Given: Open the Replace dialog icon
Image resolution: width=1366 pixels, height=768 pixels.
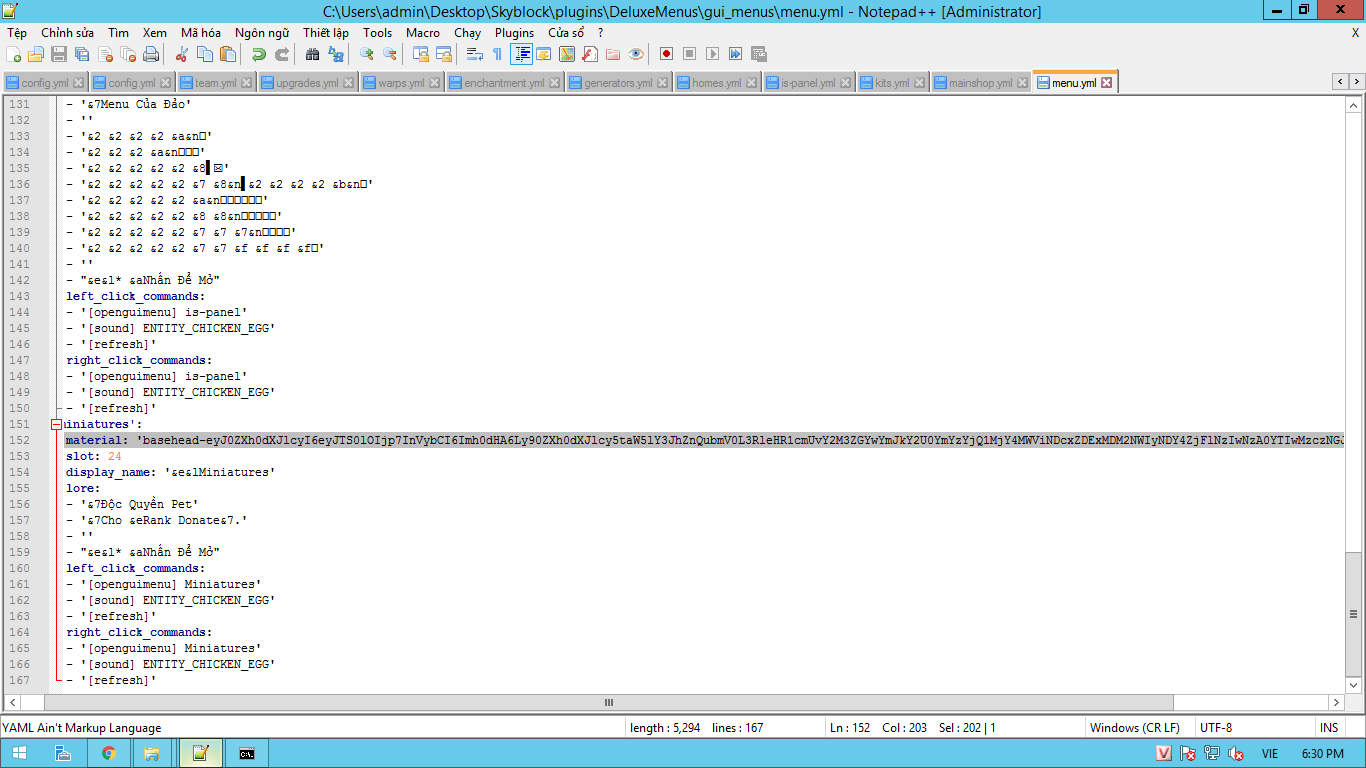Looking at the screenshot, I should click(336, 54).
